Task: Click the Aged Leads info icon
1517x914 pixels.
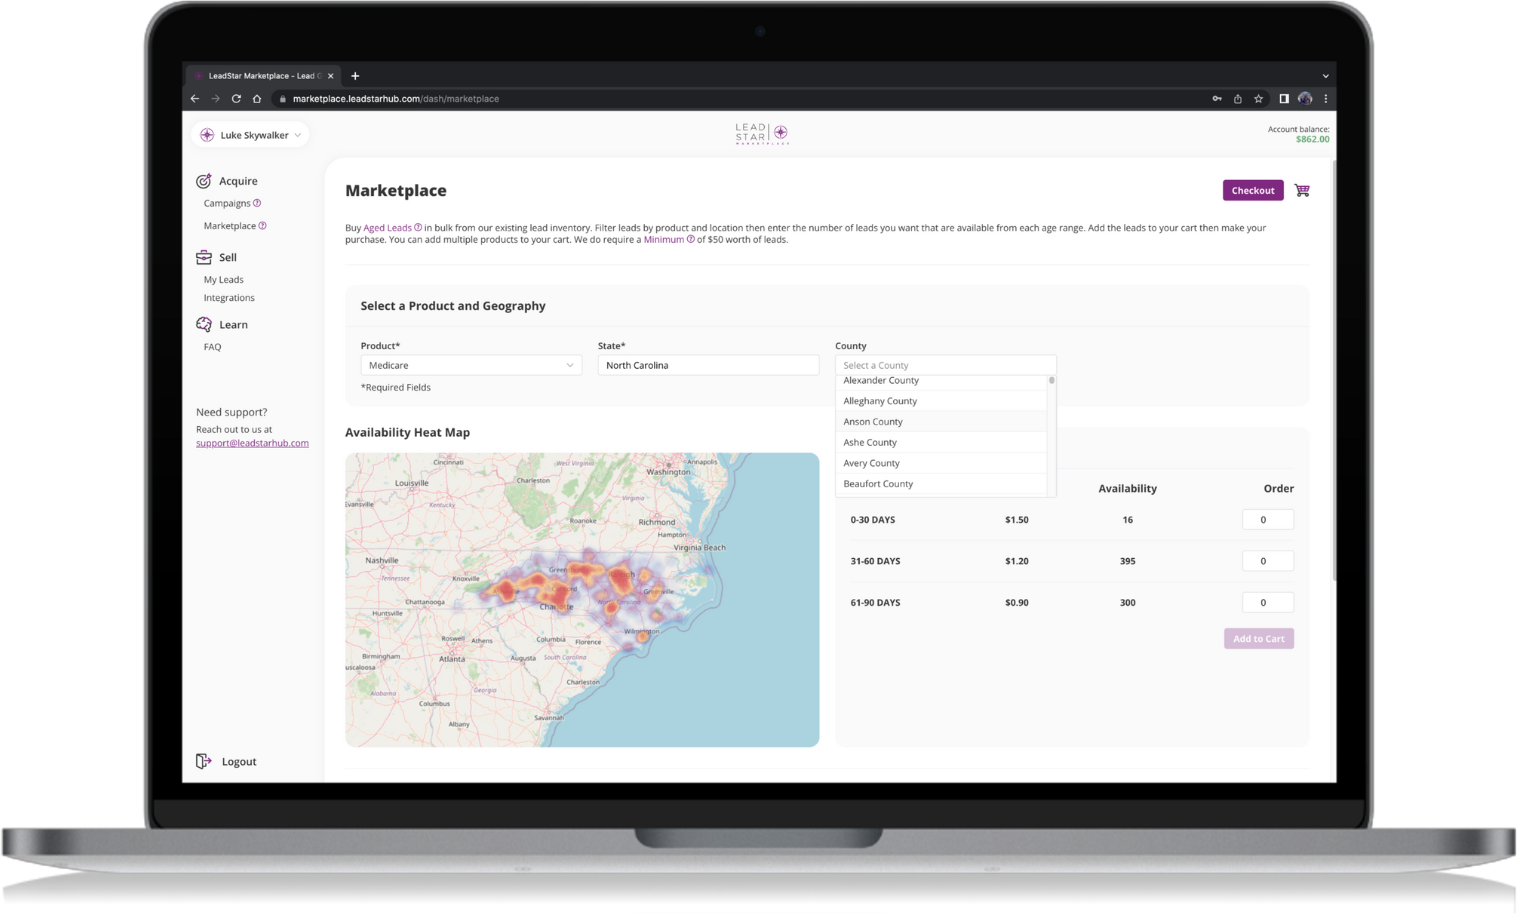Action: [x=418, y=228]
